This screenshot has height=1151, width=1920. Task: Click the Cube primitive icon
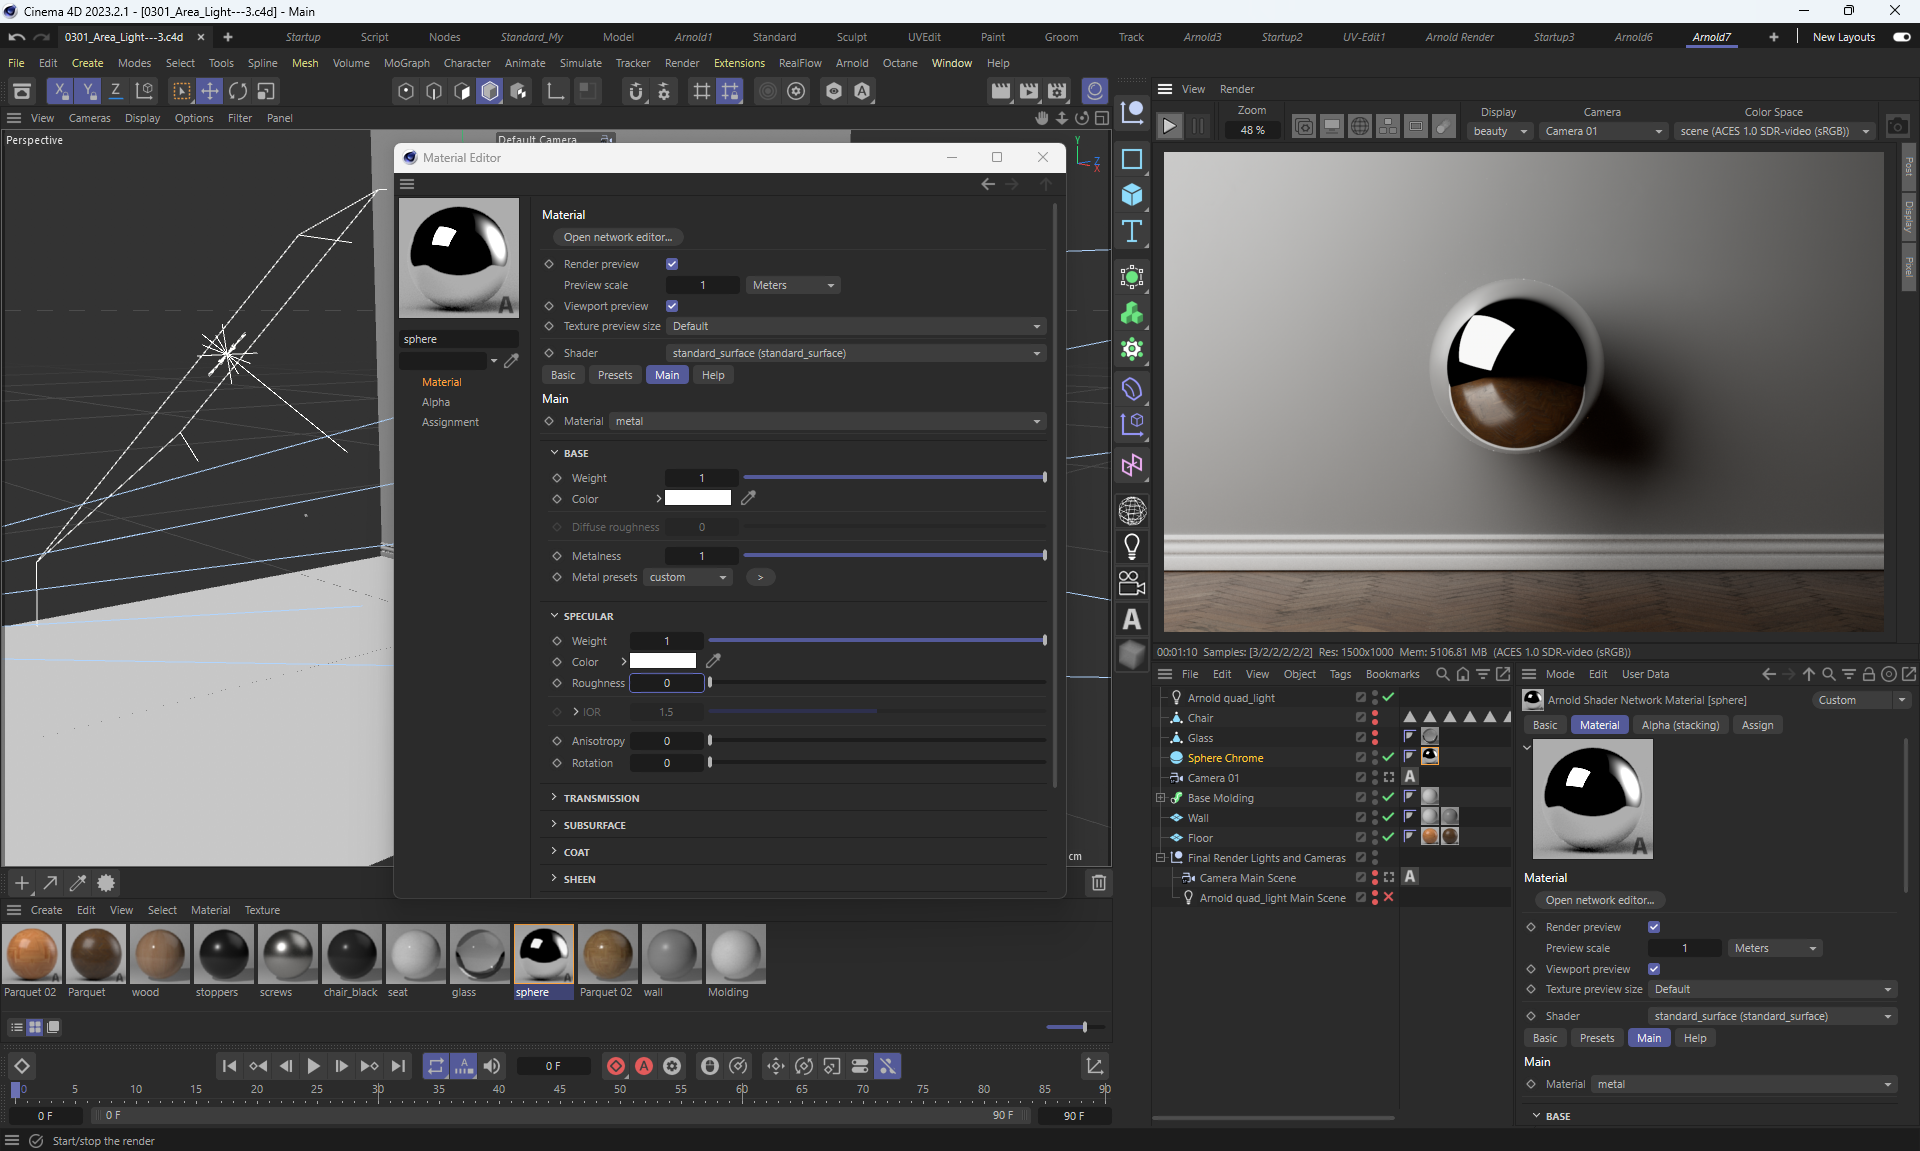1132,194
